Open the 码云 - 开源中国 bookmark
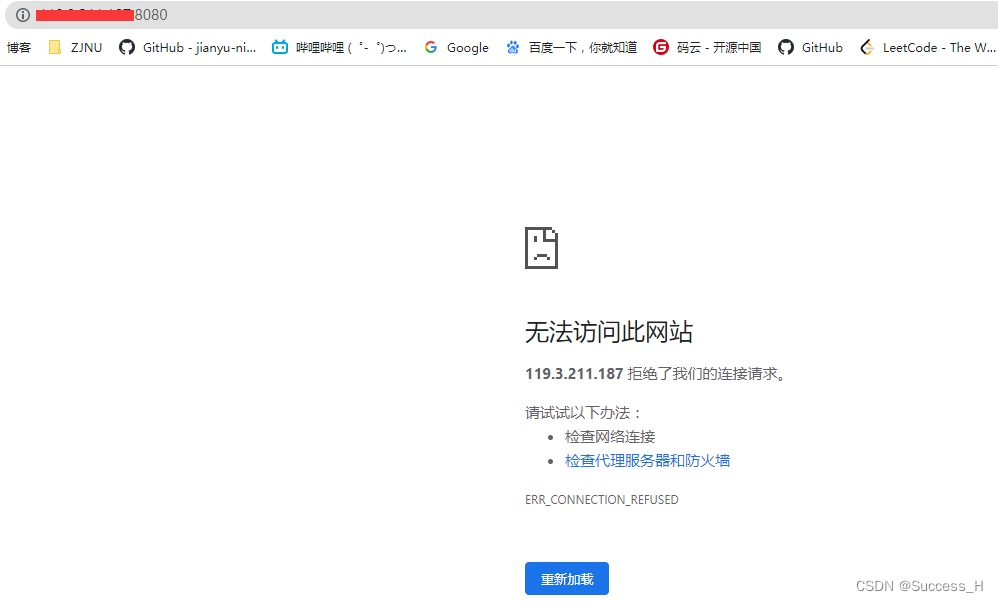Image resolution: width=998 pixels, height=602 pixels. (x=707, y=47)
